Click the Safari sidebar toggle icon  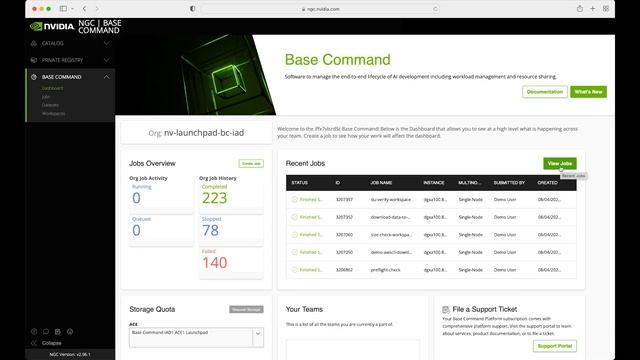63,9
